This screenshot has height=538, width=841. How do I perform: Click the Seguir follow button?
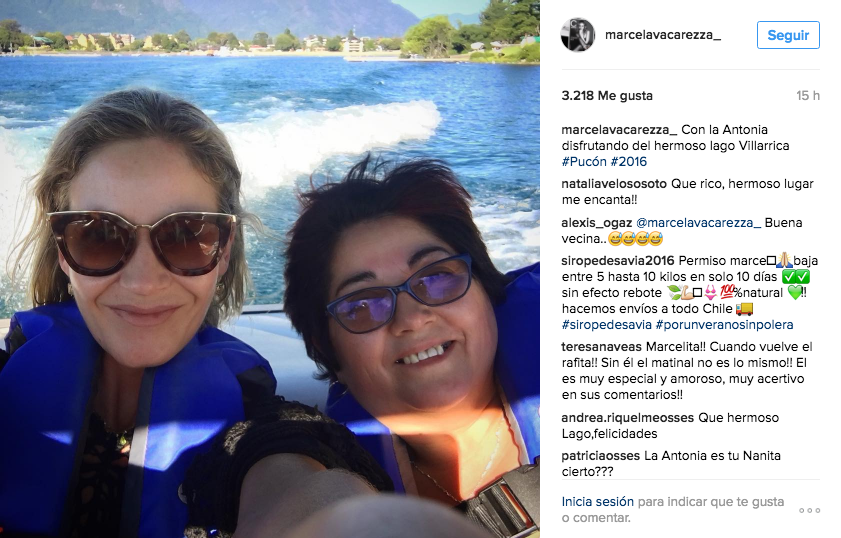tap(788, 35)
